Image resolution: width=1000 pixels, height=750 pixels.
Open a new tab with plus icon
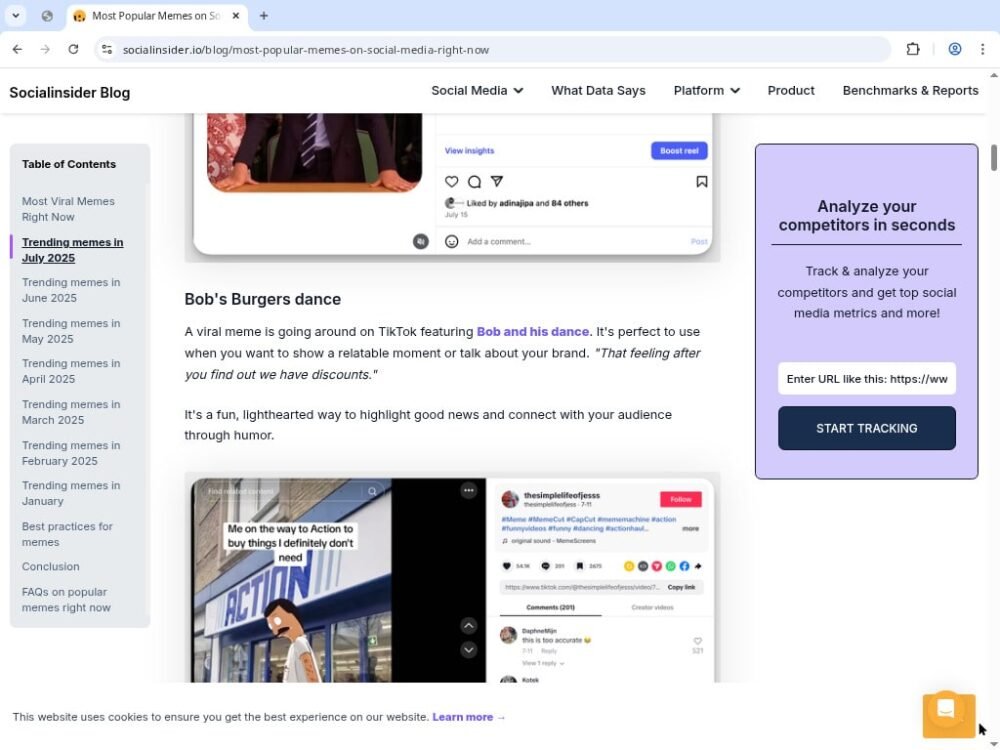point(264,16)
